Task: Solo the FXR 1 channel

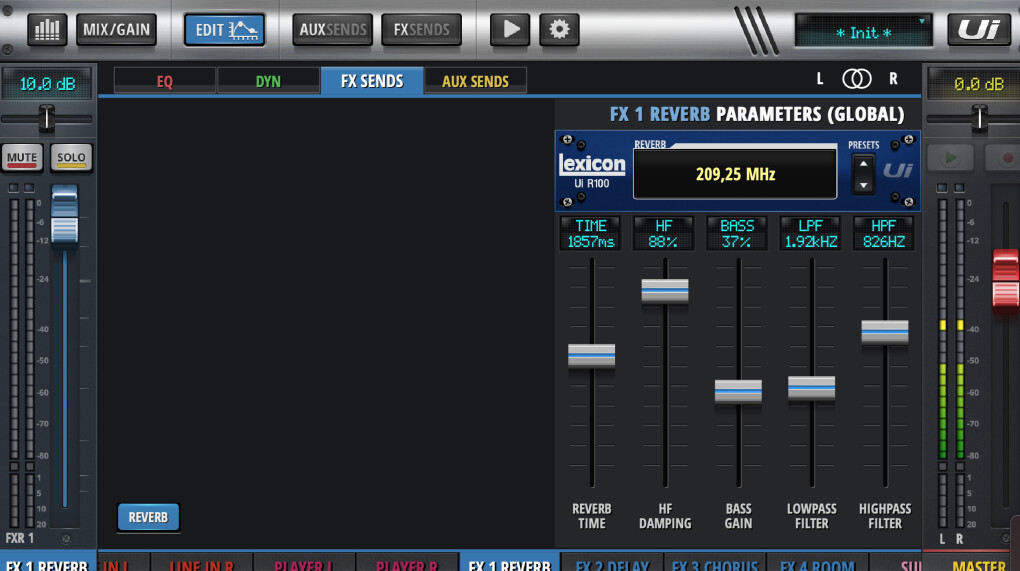Action: [72, 158]
